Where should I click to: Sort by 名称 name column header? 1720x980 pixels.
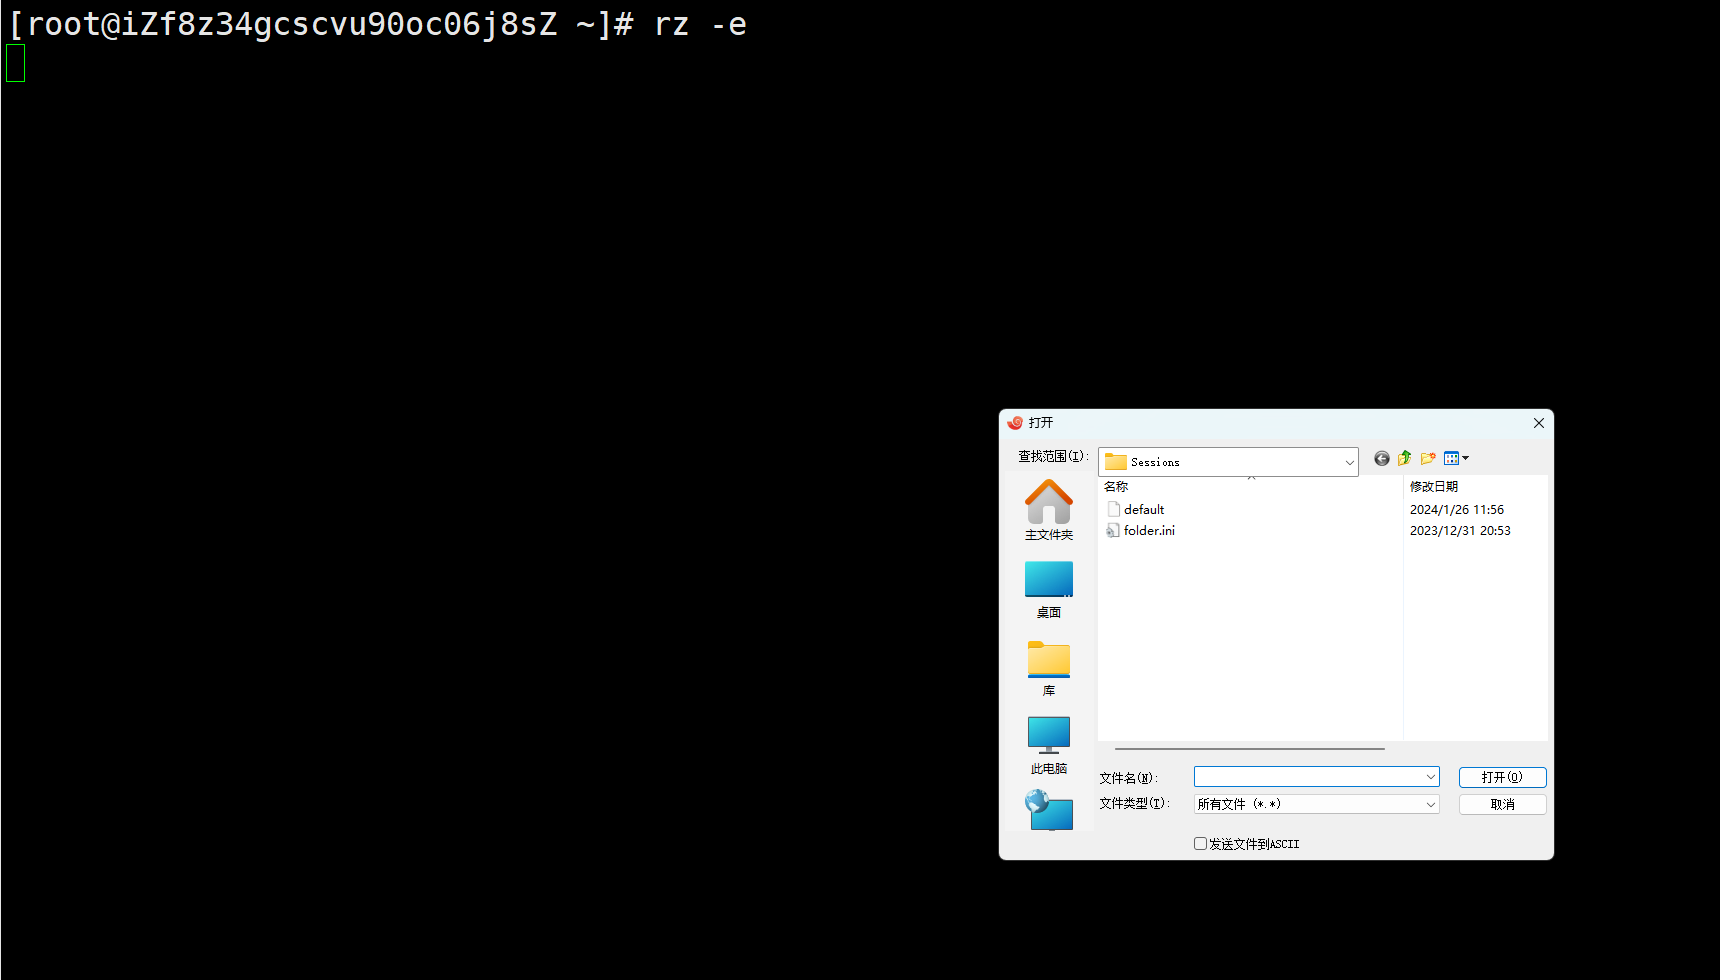pos(1116,486)
